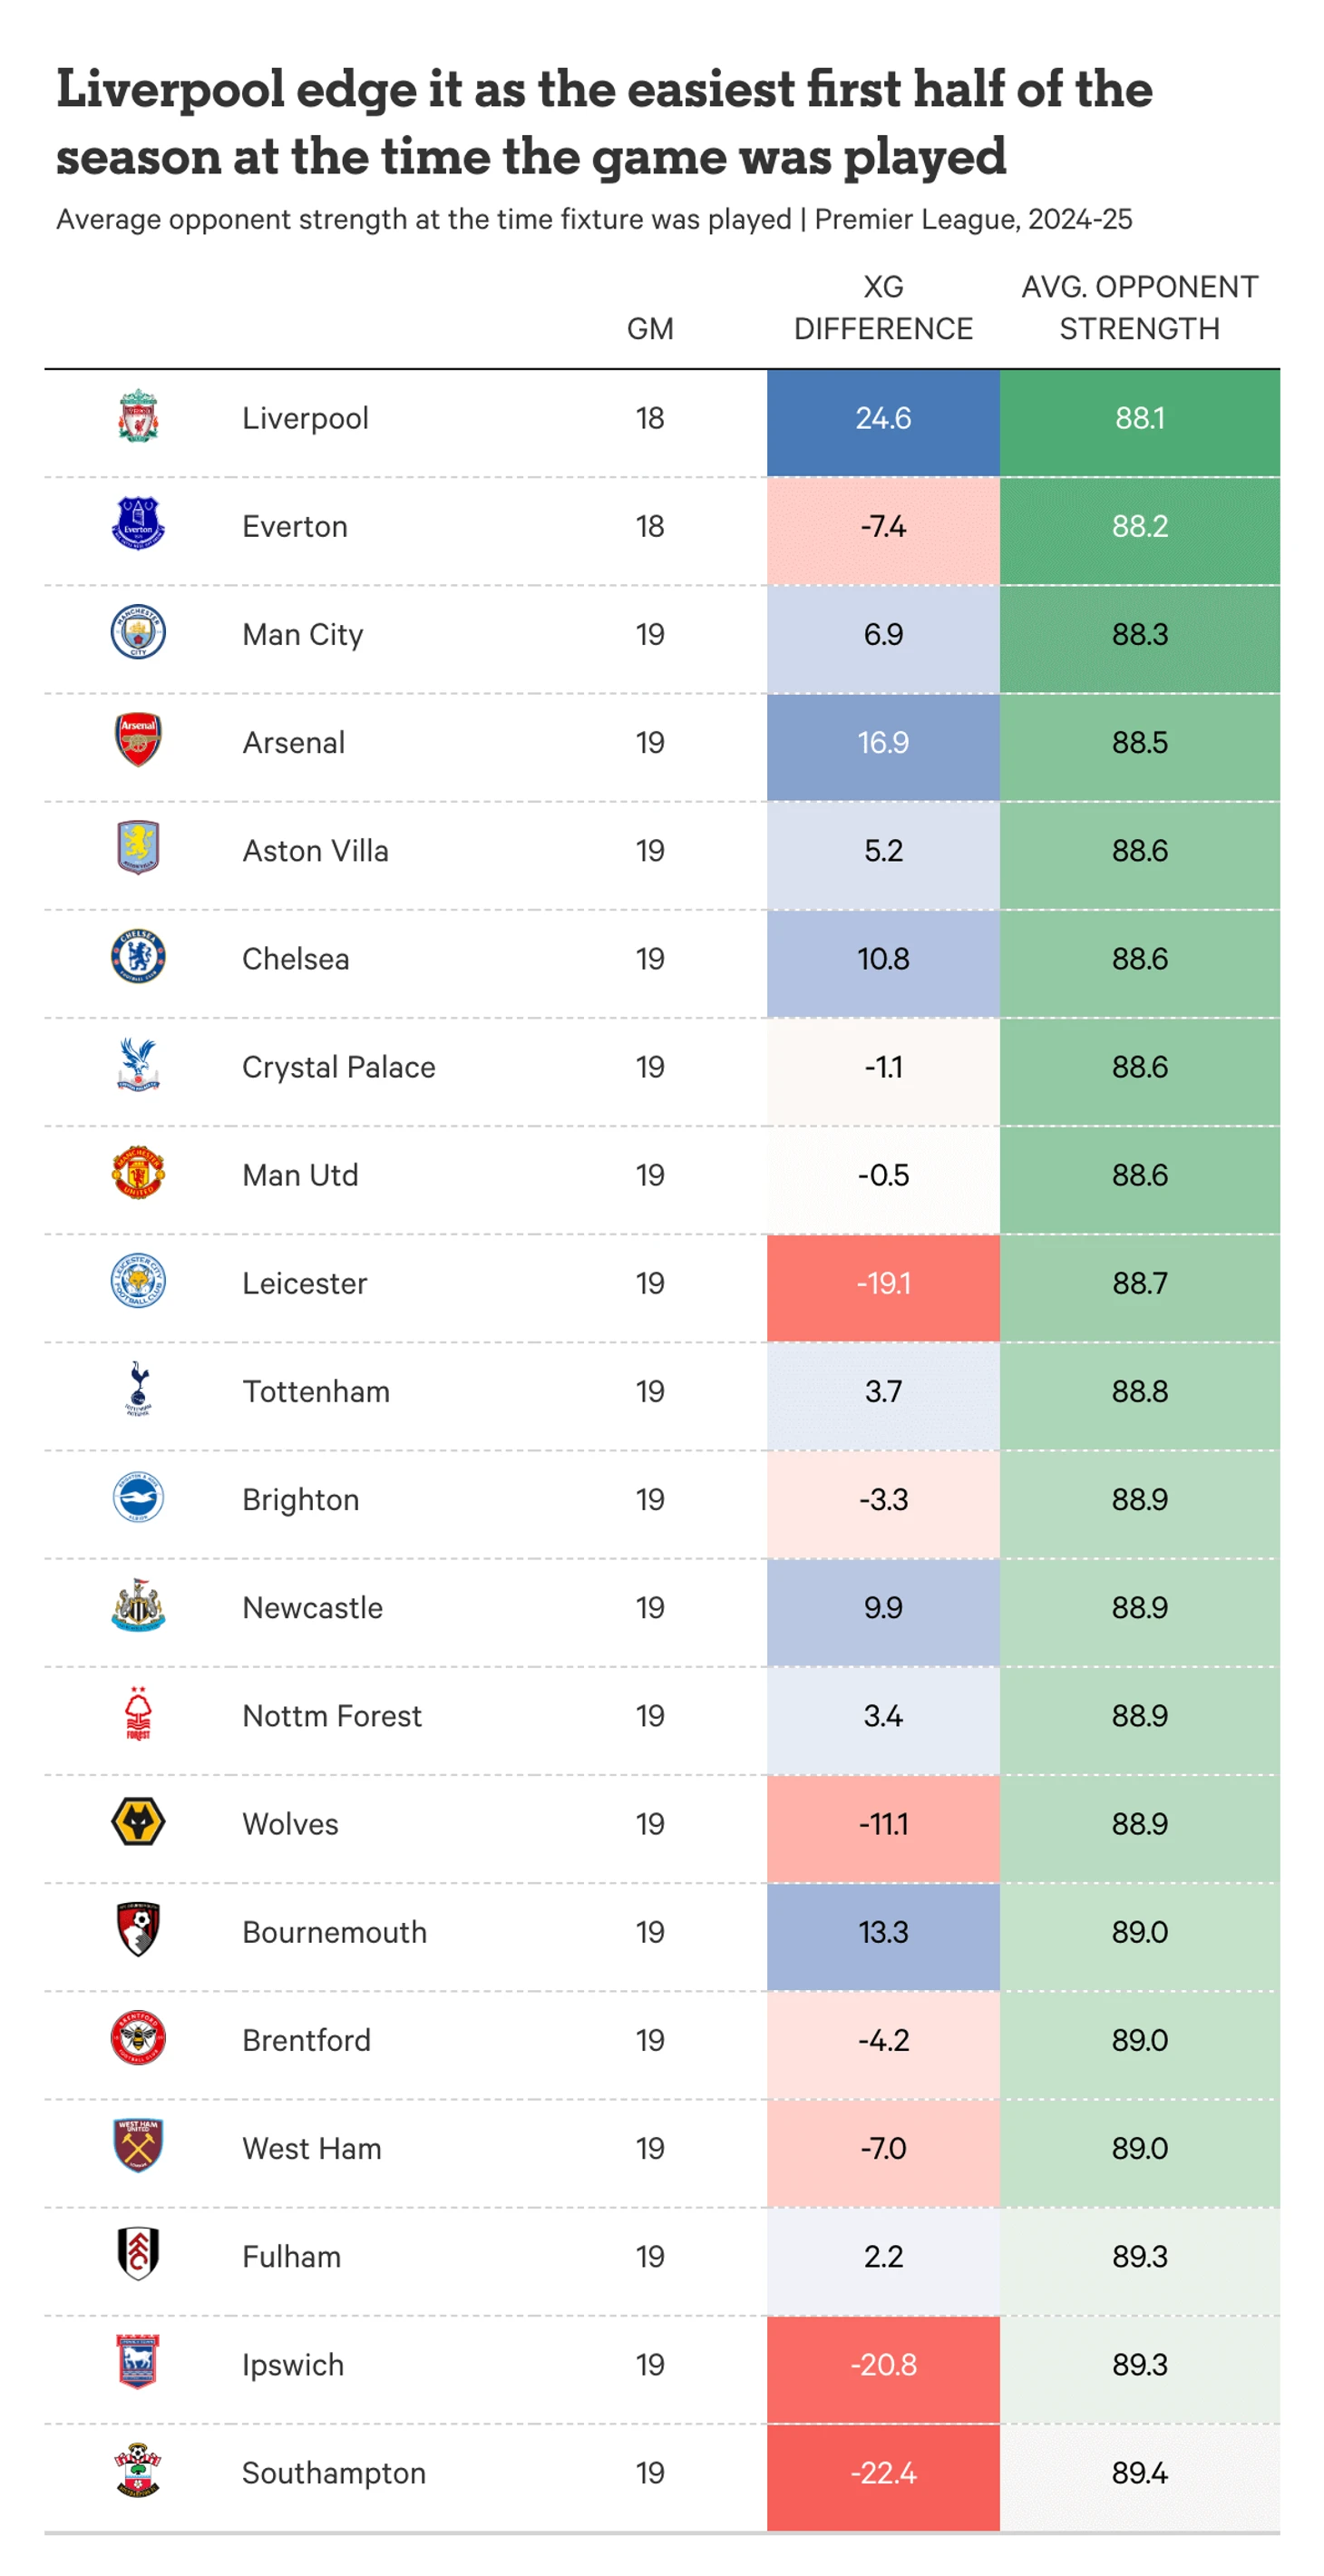Sort by Avg. Opponent Strength header
The height and width of the screenshot is (2576, 1324).
1139,308
